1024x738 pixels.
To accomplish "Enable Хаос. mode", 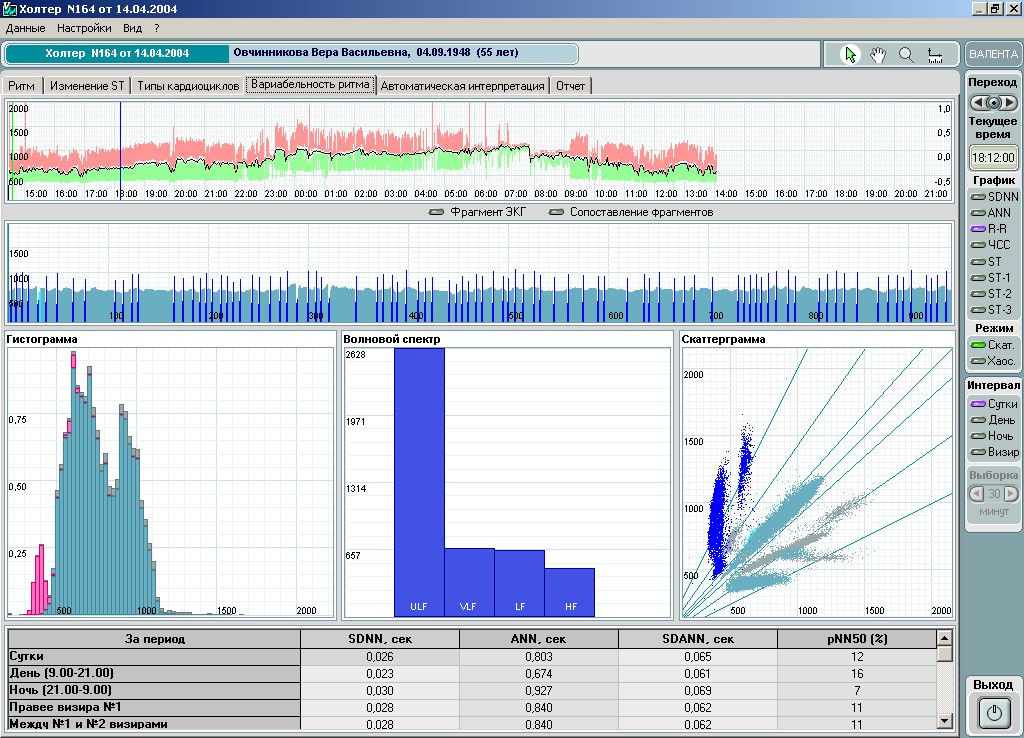I will (993, 360).
